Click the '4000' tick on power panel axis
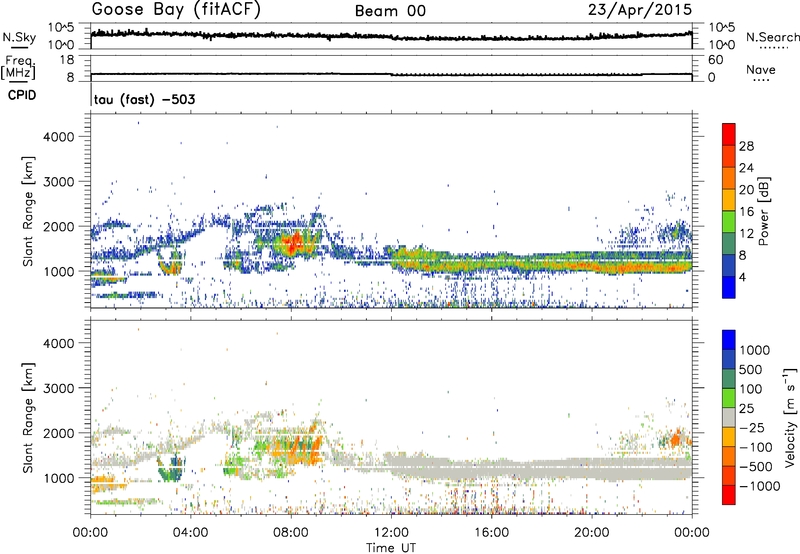The width and height of the screenshot is (800, 554). (59, 137)
